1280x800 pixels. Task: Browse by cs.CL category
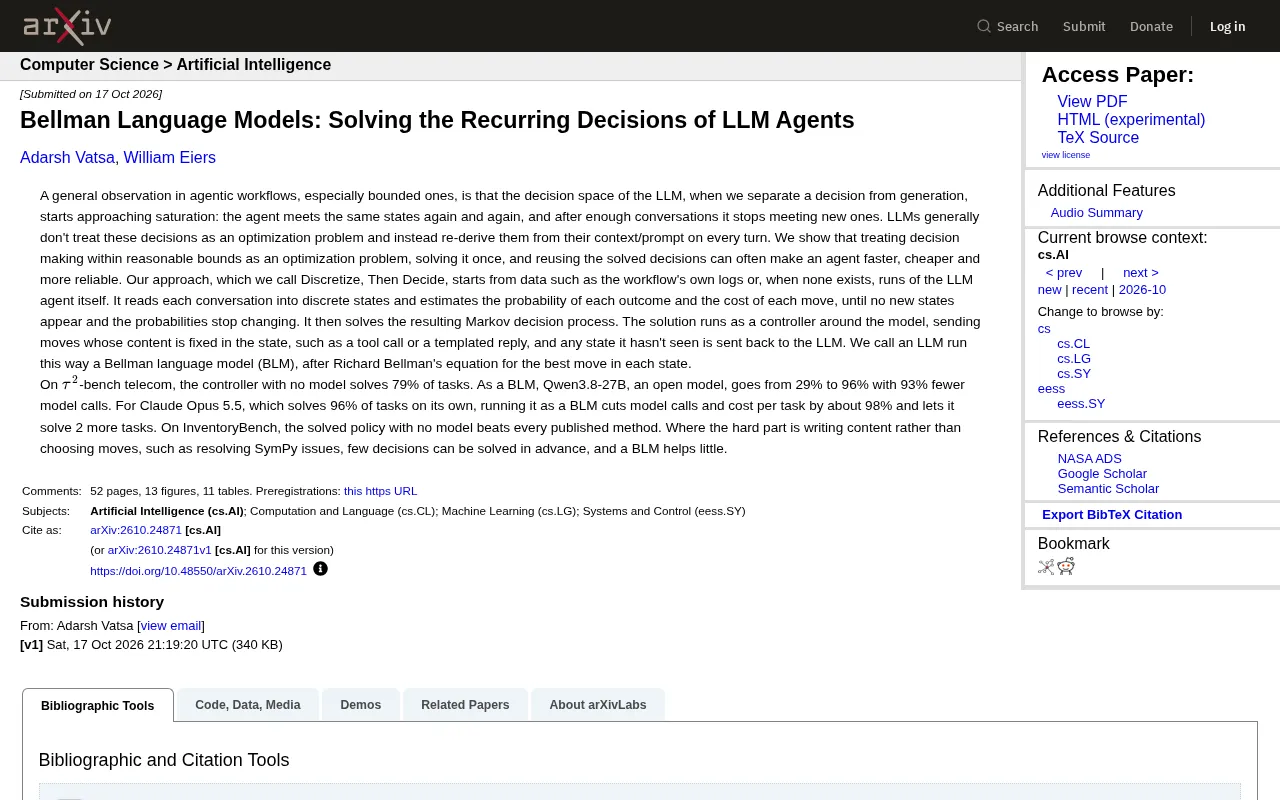coord(1074,344)
